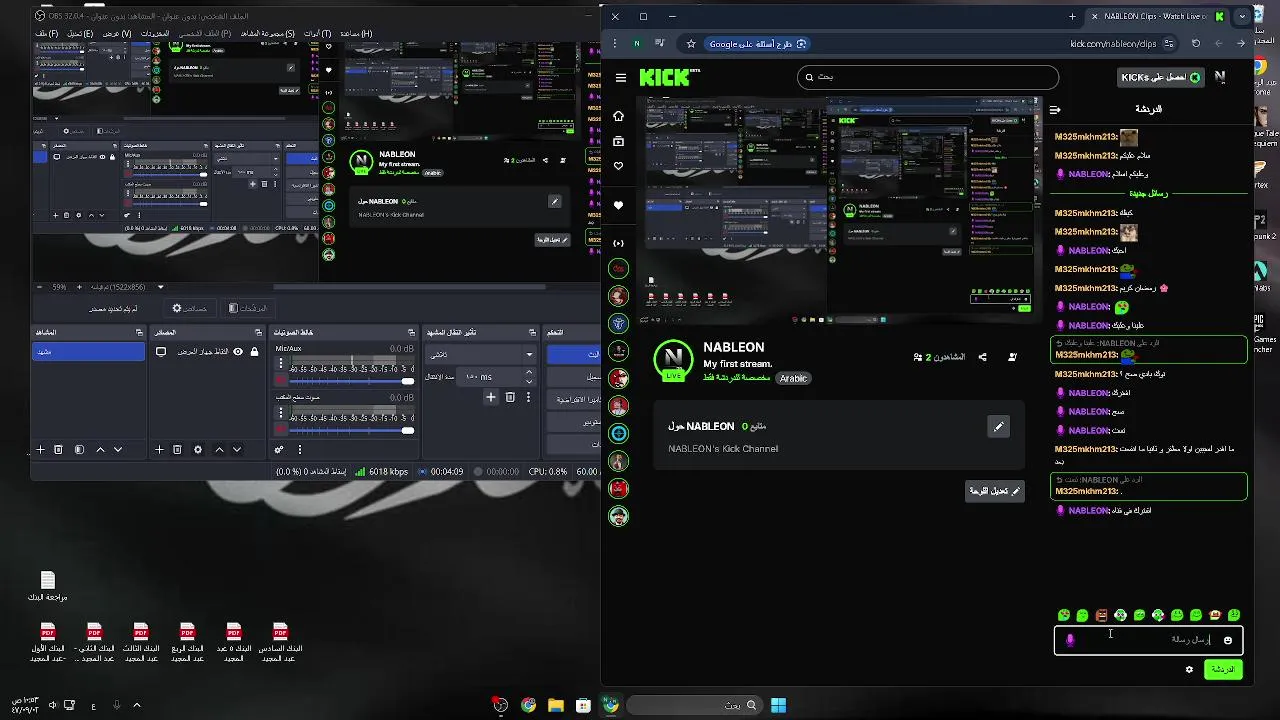Edit the NABLEON about panel with pencil
Image resolution: width=1280 pixels, height=720 pixels.
[x=998, y=427]
